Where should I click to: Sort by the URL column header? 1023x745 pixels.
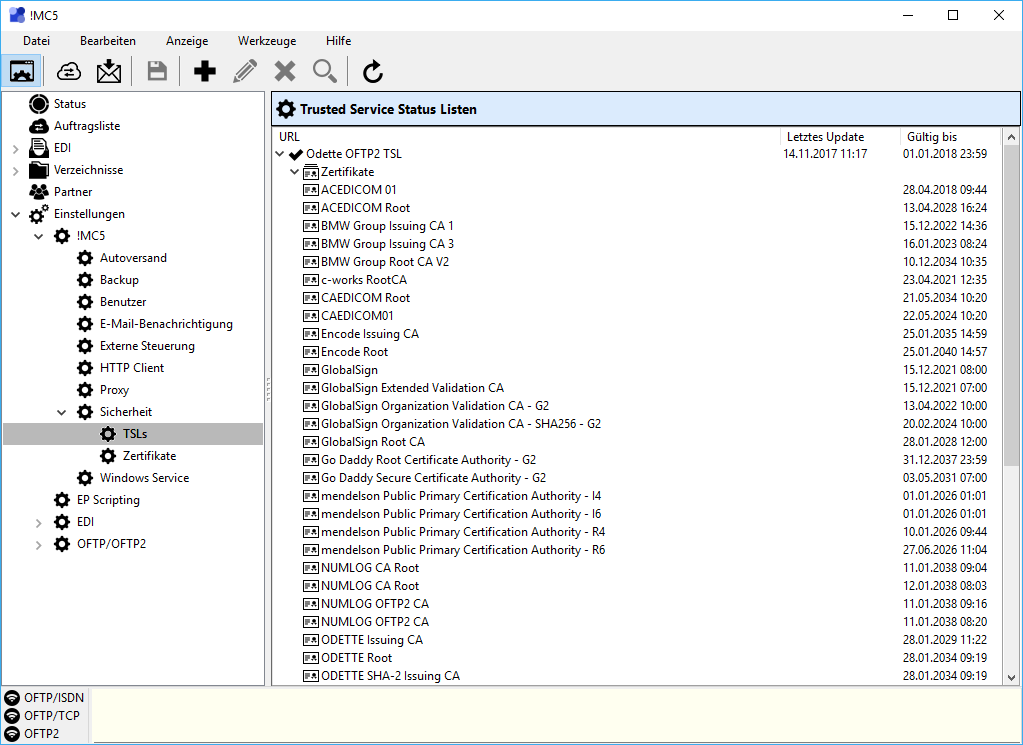click(x=527, y=136)
